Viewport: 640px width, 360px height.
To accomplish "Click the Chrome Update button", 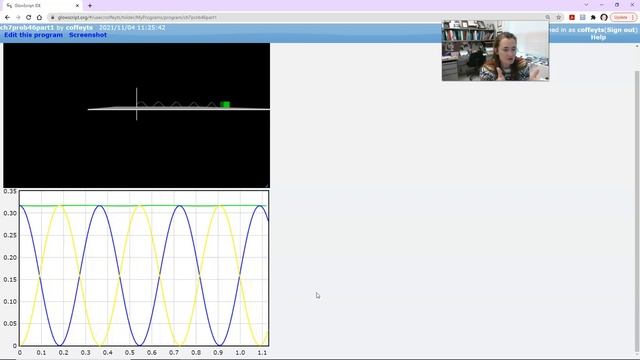I will (x=623, y=18).
